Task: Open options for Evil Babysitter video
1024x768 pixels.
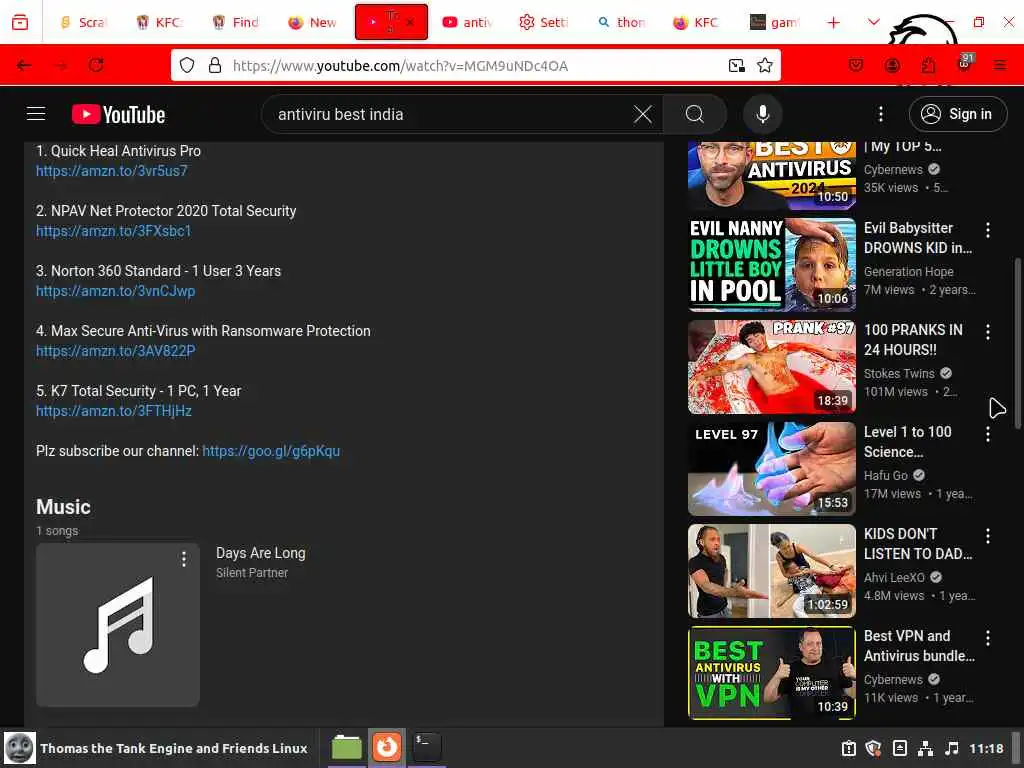Action: (x=987, y=230)
